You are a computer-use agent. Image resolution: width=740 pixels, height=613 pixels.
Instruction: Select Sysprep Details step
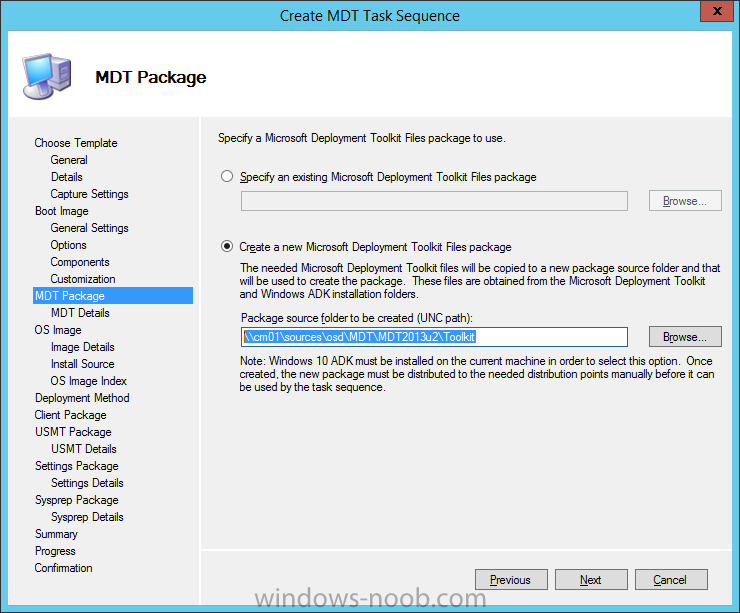pos(87,517)
